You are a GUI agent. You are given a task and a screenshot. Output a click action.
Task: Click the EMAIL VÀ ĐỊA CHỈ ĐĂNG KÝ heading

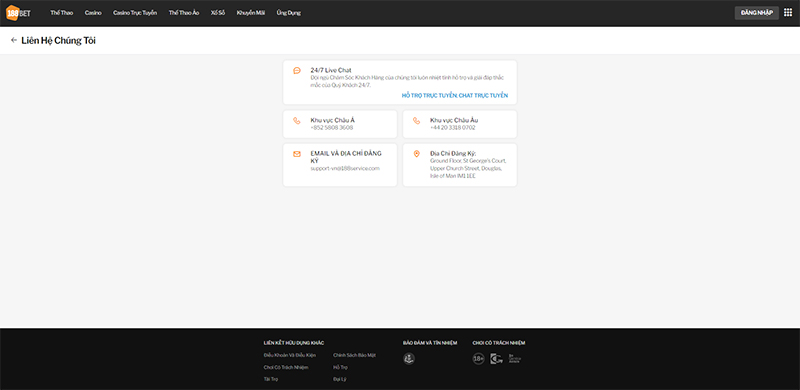tap(346, 157)
